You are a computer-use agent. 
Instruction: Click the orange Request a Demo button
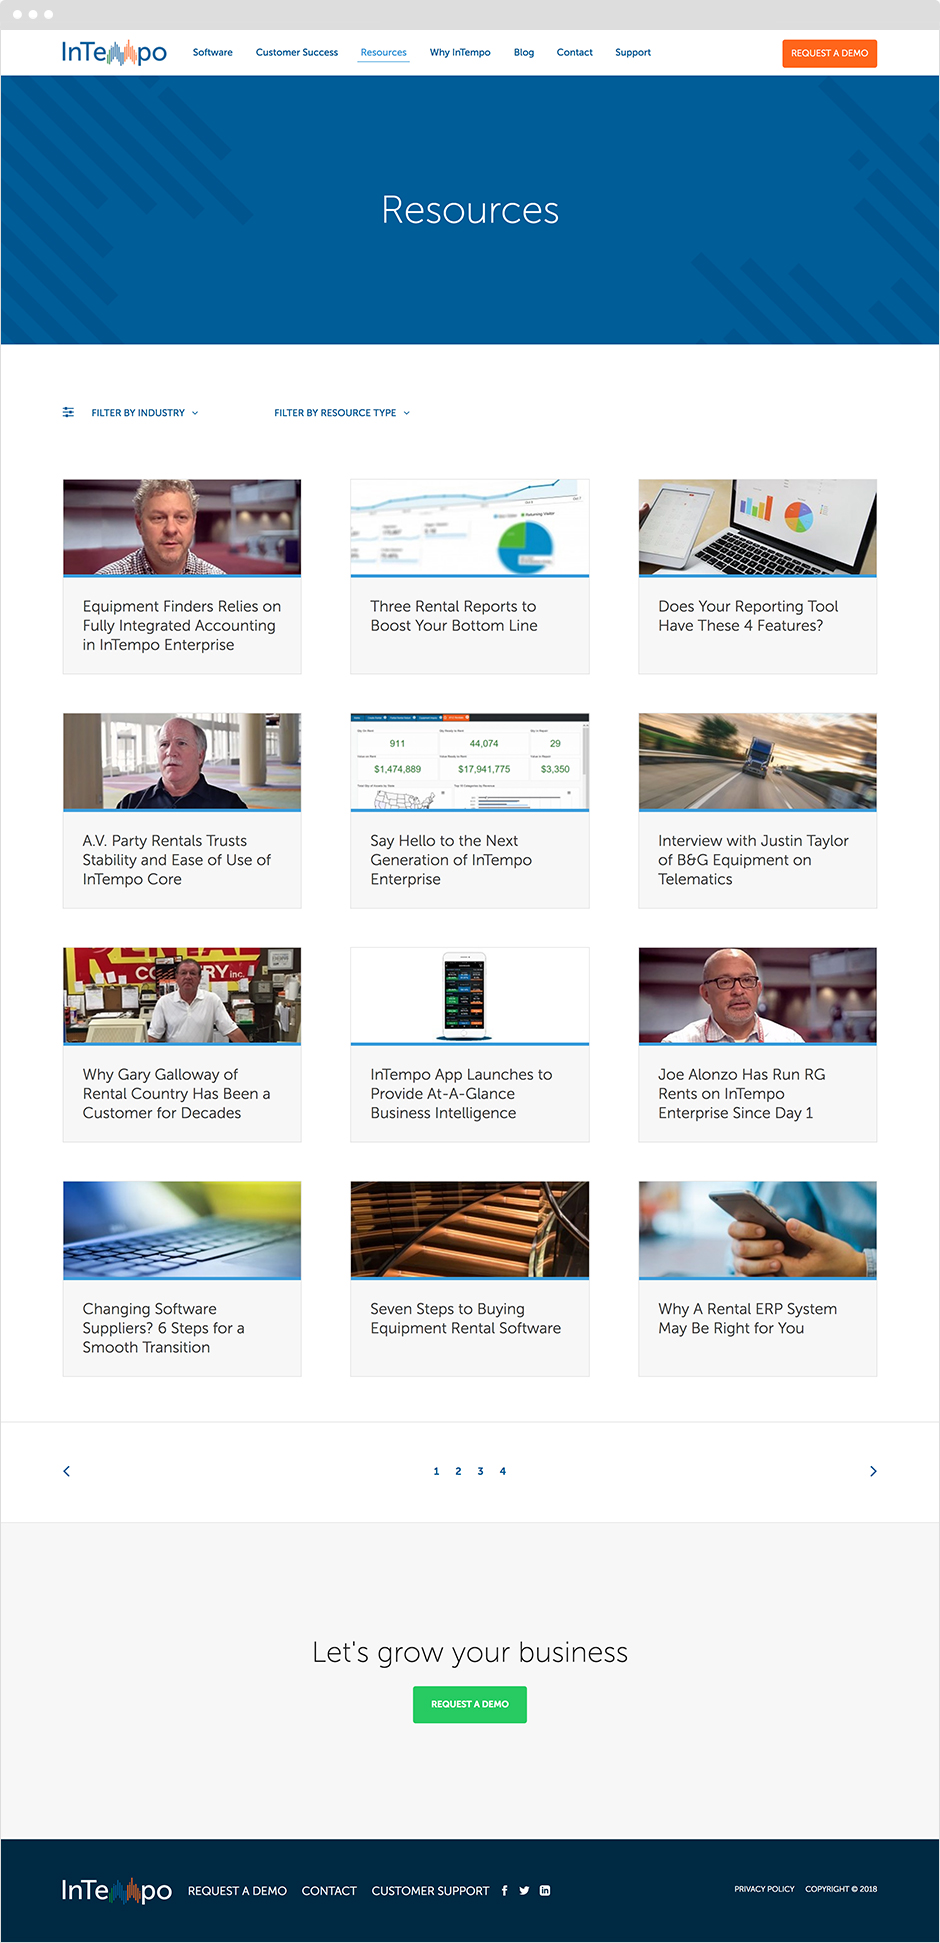829,53
